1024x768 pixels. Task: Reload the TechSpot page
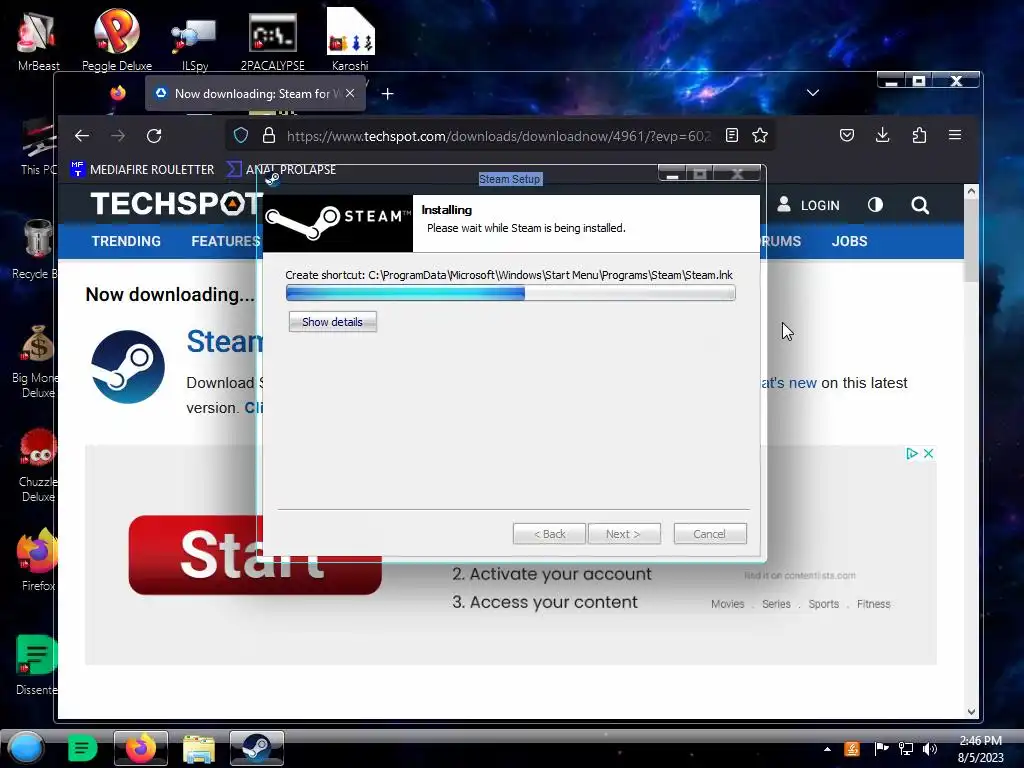coord(154,136)
